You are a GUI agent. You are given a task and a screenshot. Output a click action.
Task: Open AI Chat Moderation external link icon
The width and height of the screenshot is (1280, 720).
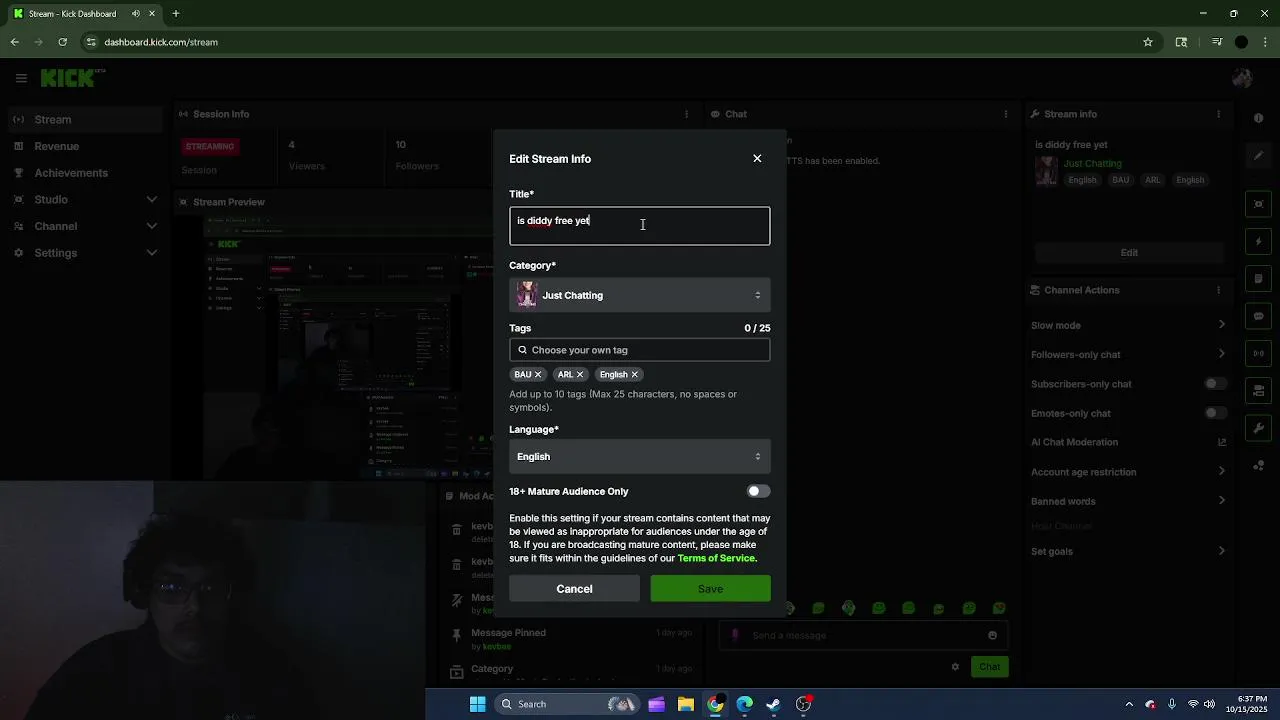point(1221,442)
